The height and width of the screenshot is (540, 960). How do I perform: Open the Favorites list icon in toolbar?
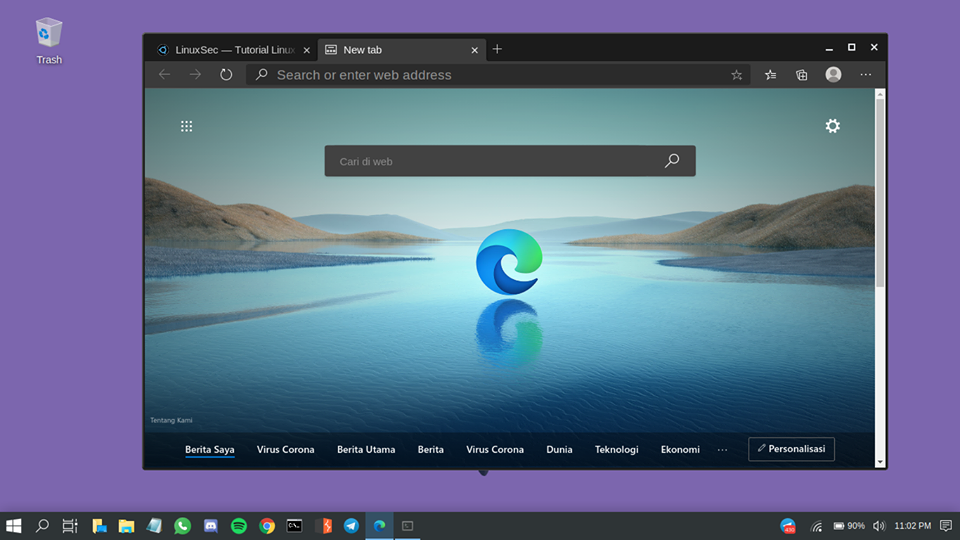[x=770, y=75]
